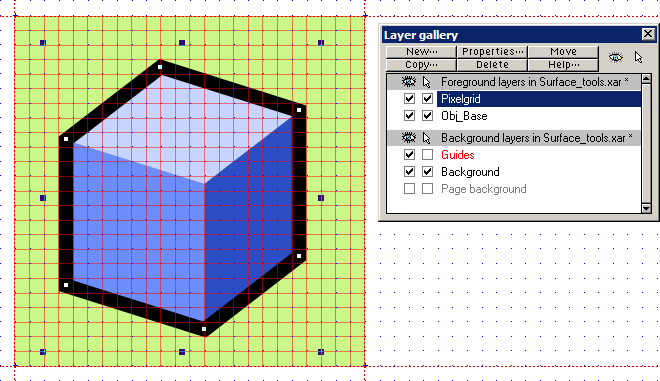Close the Layer gallery panel

tap(648, 34)
